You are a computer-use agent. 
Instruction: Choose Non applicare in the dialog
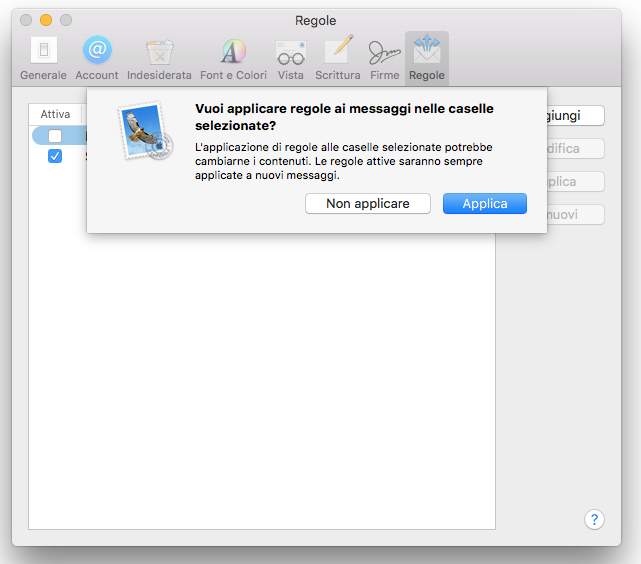tap(368, 204)
